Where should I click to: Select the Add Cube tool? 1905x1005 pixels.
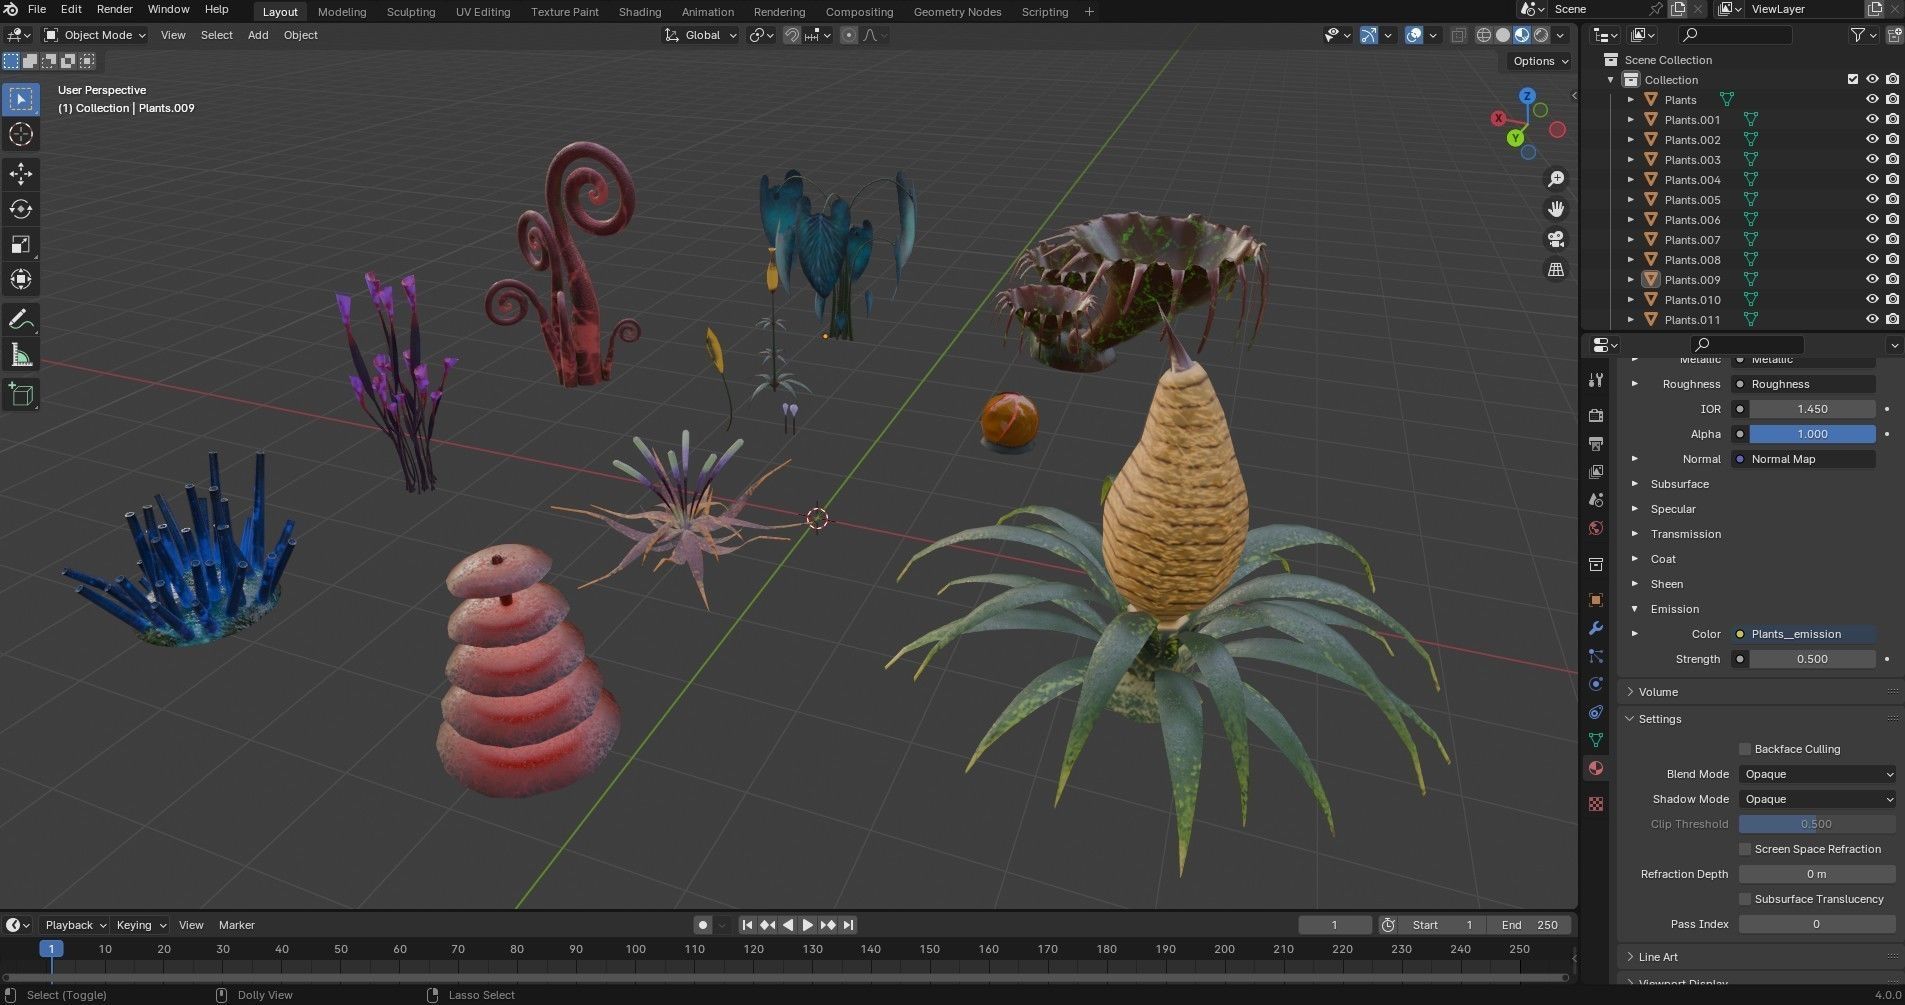click(x=21, y=395)
